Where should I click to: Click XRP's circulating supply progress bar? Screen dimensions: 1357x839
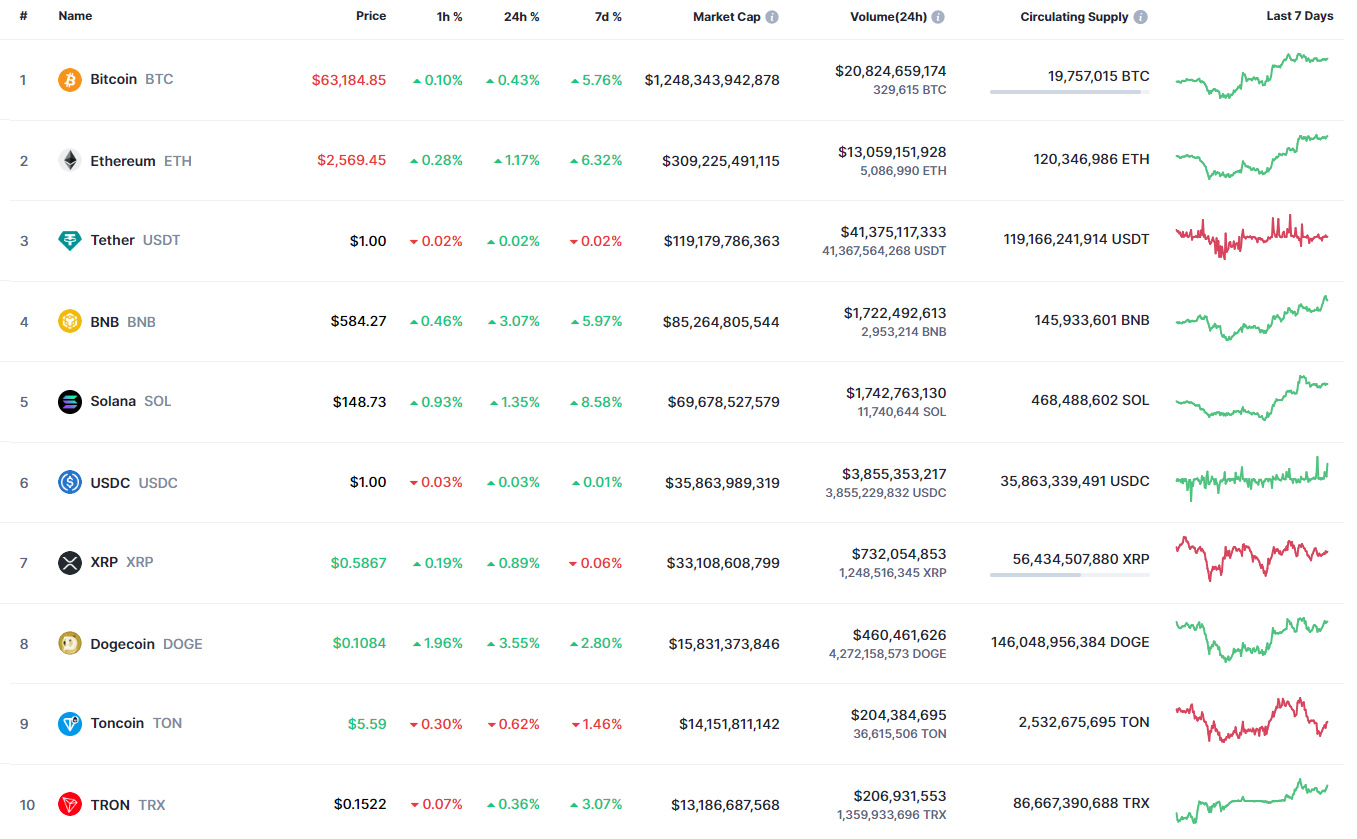pos(1069,575)
